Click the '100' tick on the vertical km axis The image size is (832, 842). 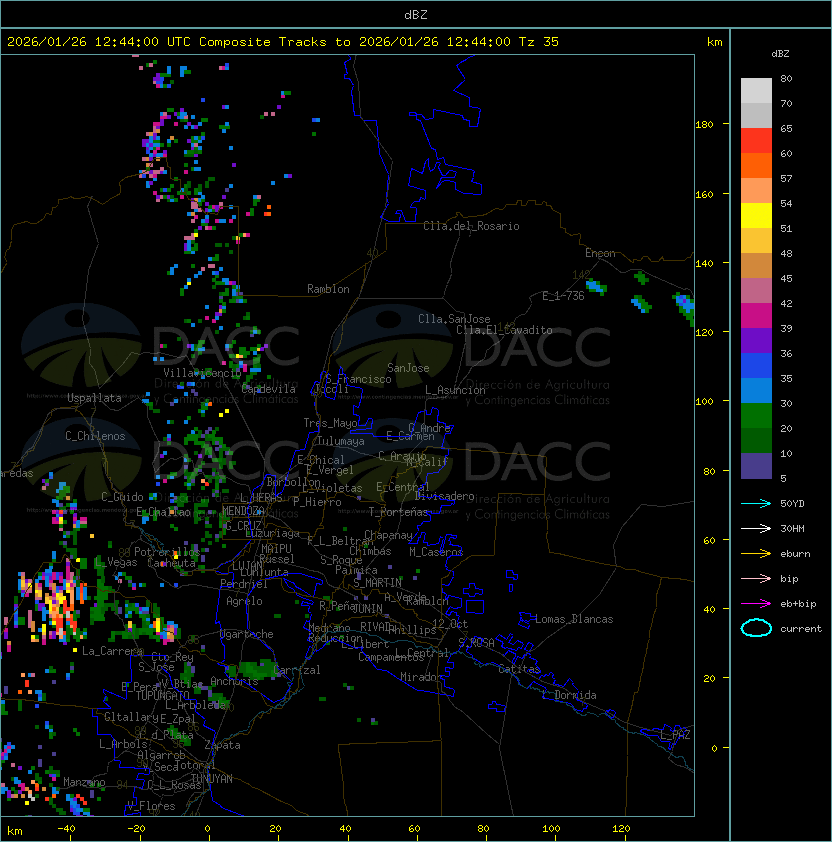tap(704, 402)
